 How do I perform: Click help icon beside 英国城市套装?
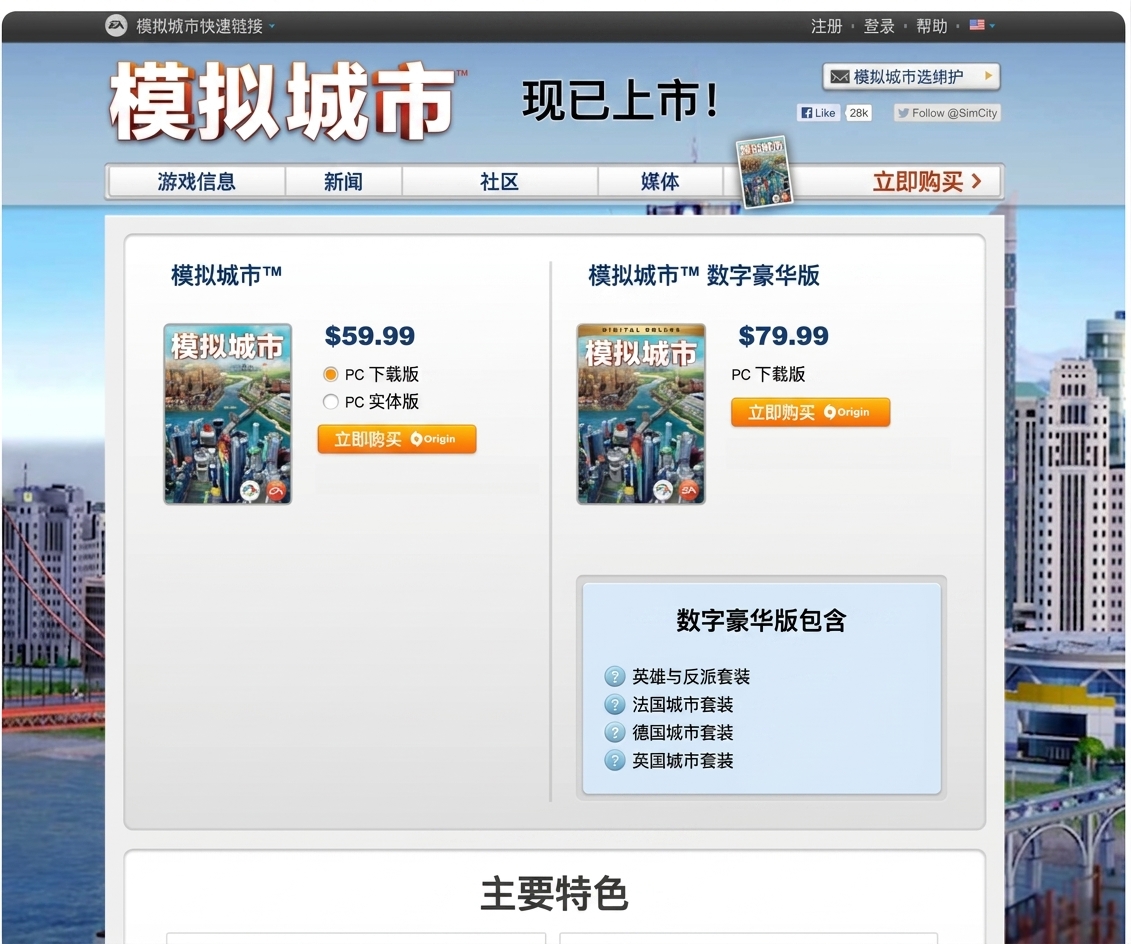pos(614,761)
